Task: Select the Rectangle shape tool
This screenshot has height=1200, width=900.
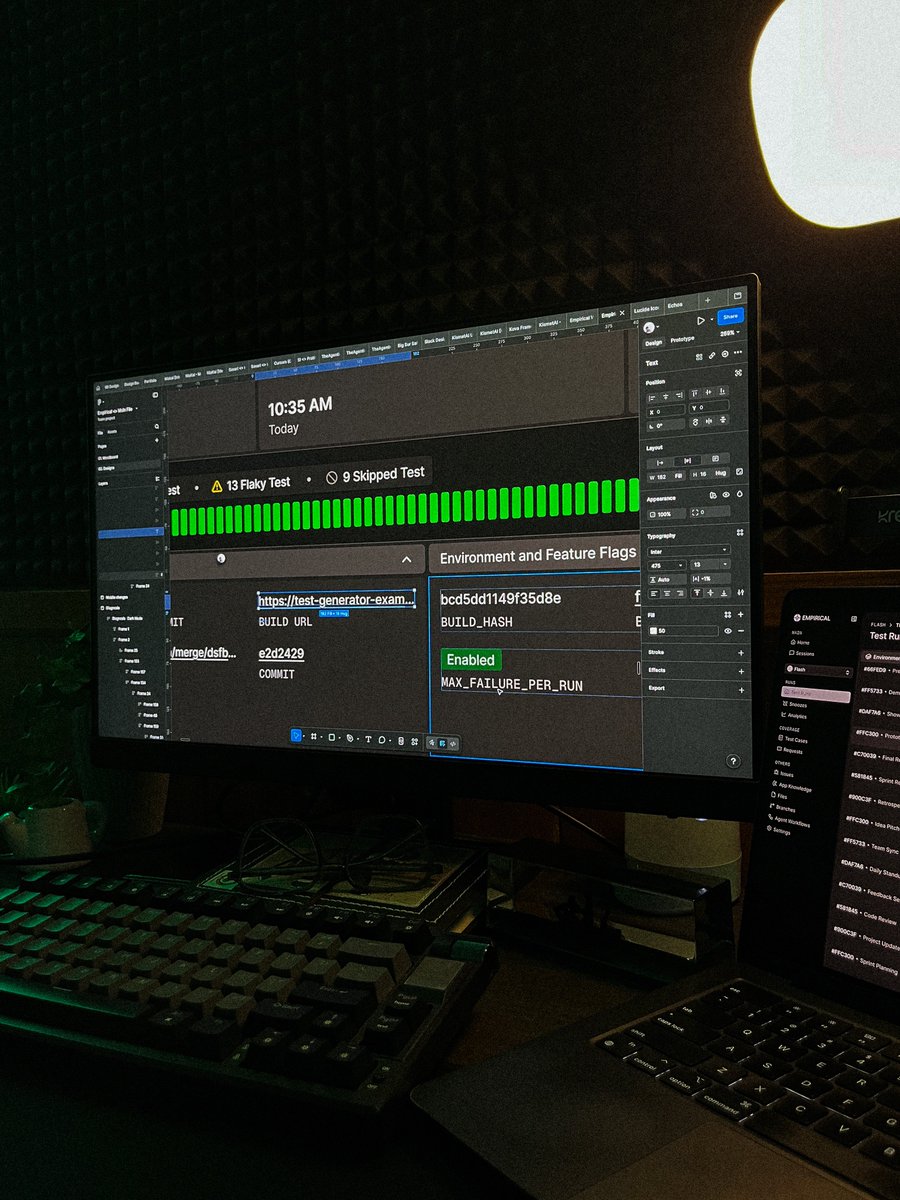Action: tap(332, 737)
